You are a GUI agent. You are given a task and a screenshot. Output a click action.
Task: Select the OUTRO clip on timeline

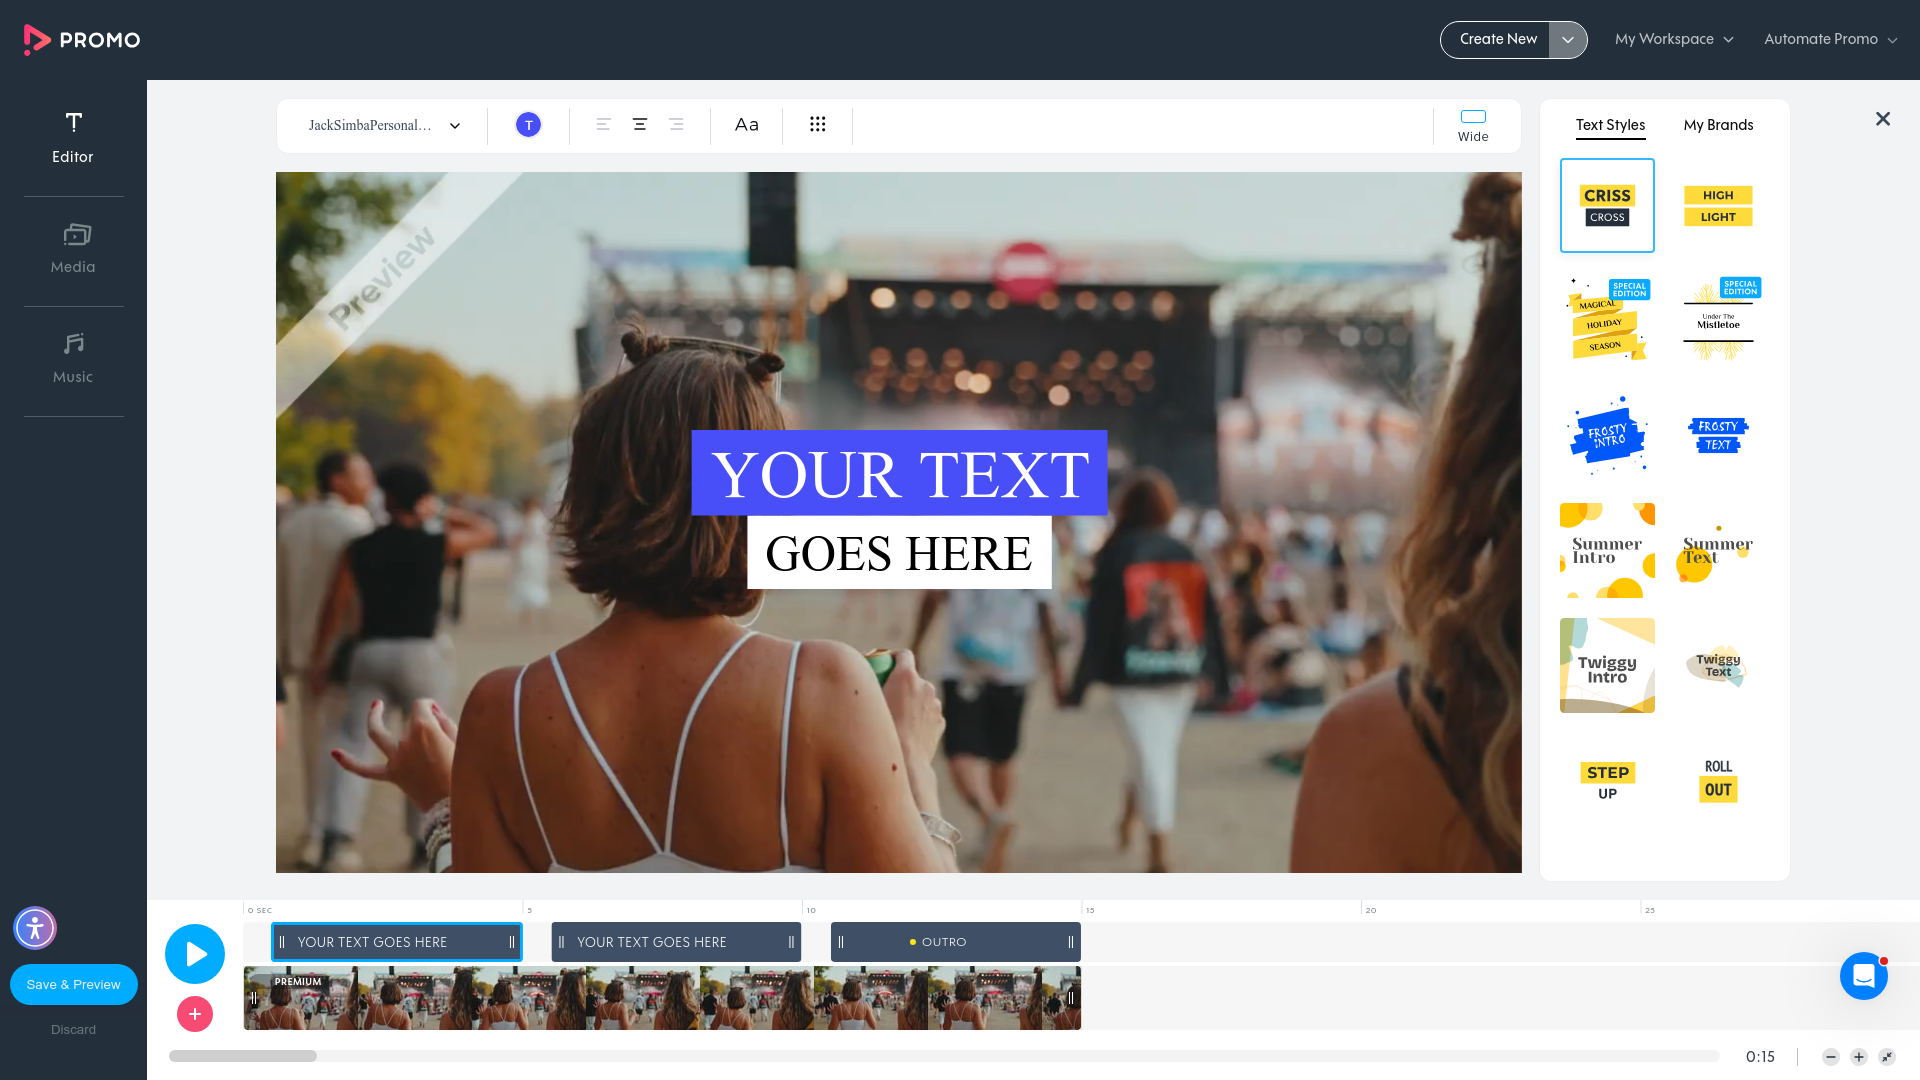coord(955,942)
